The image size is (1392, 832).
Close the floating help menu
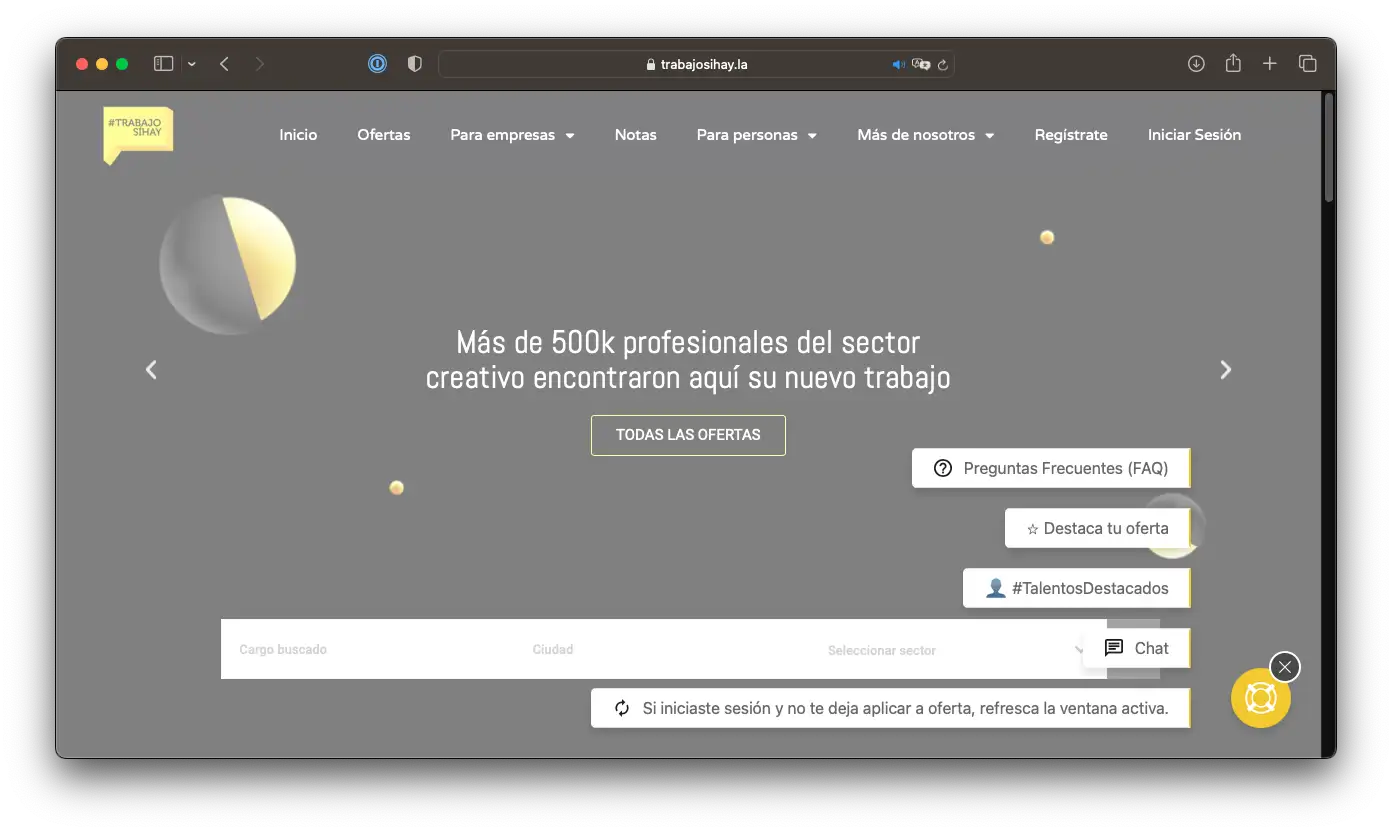[x=1284, y=667]
